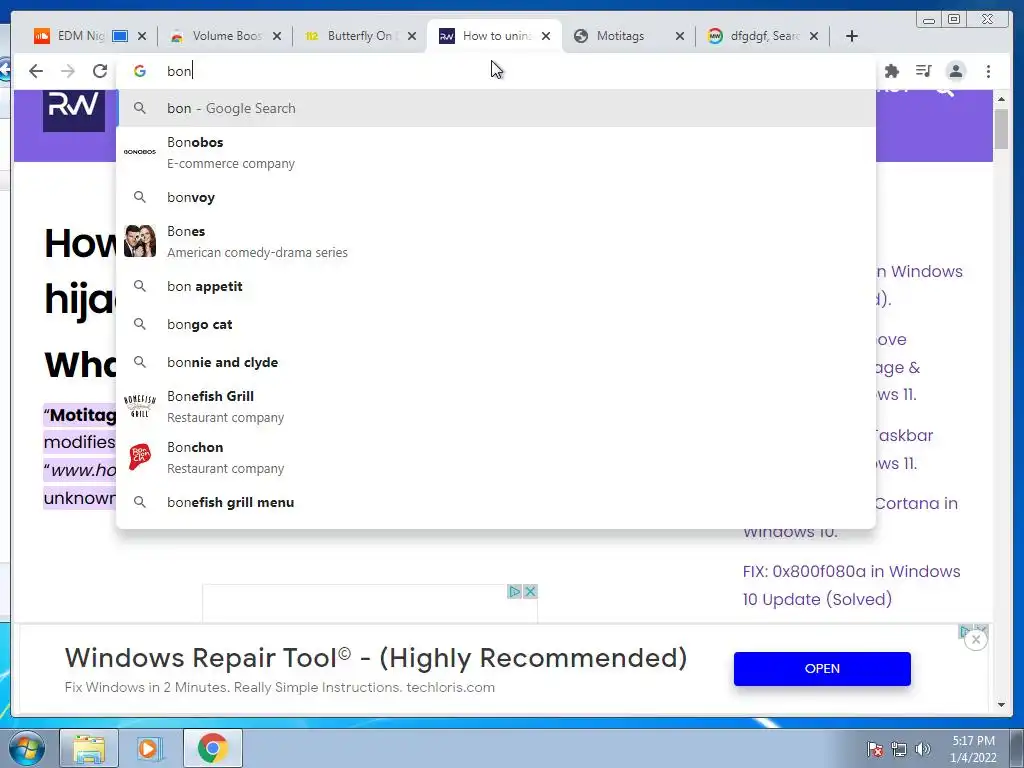1024x768 pixels.
Task: Choose the Bonchon Restaurant company suggestion
Action: tap(496, 457)
